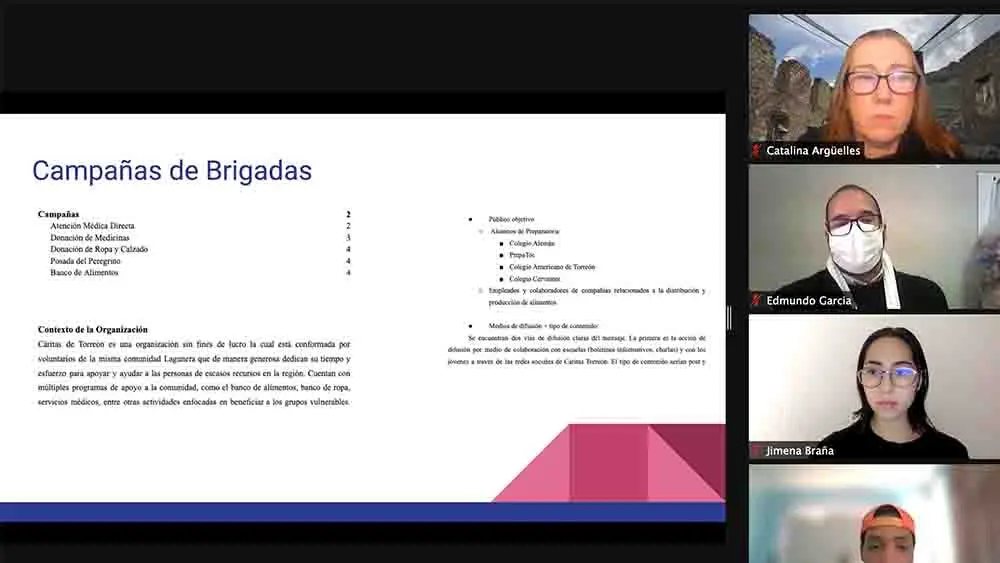Click muted mic icon beside Jimena Braña

point(756,451)
